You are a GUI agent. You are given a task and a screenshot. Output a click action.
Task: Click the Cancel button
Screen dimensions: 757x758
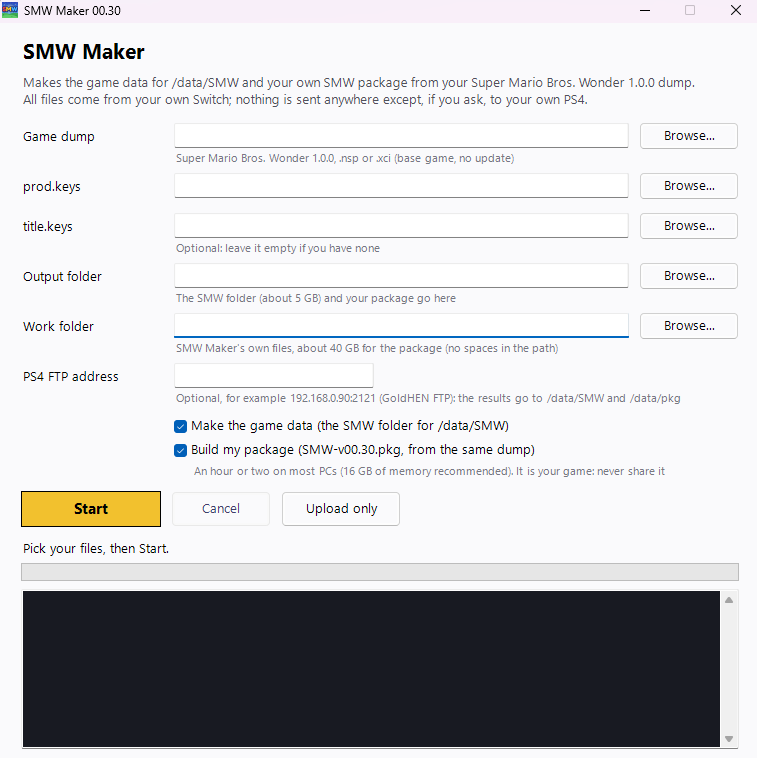(221, 509)
